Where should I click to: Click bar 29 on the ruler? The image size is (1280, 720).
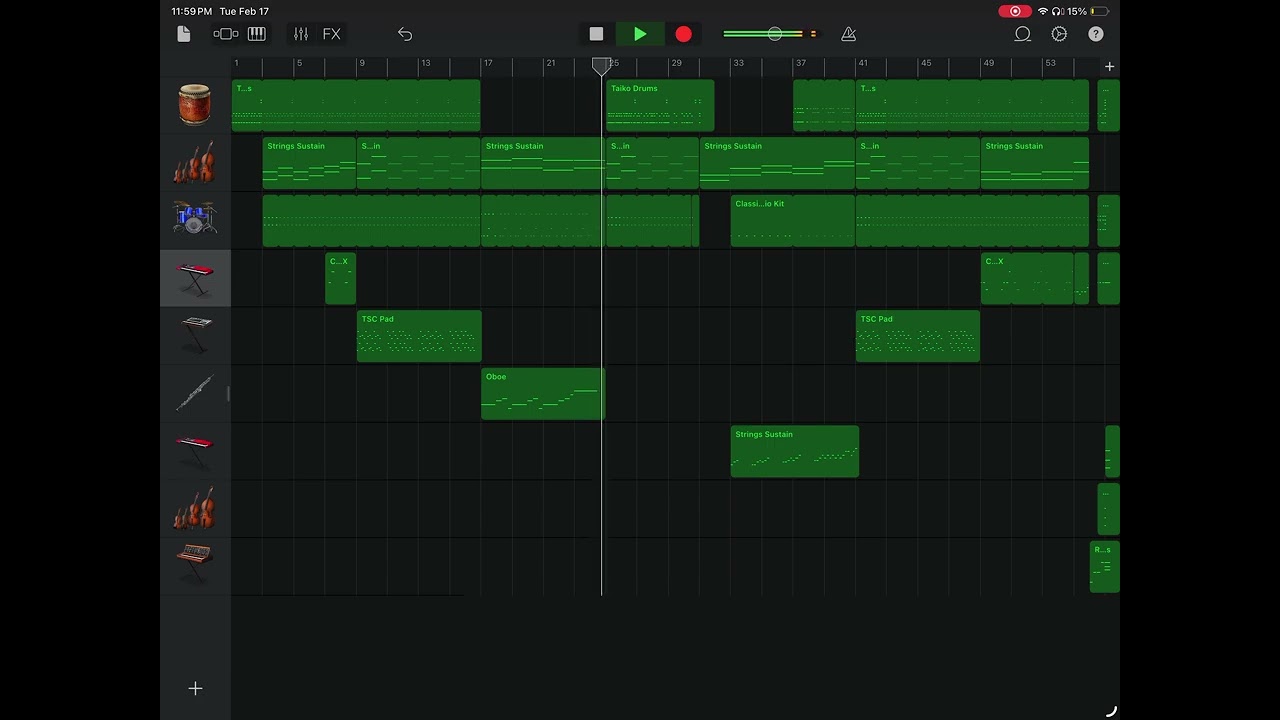click(x=676, y=63)
